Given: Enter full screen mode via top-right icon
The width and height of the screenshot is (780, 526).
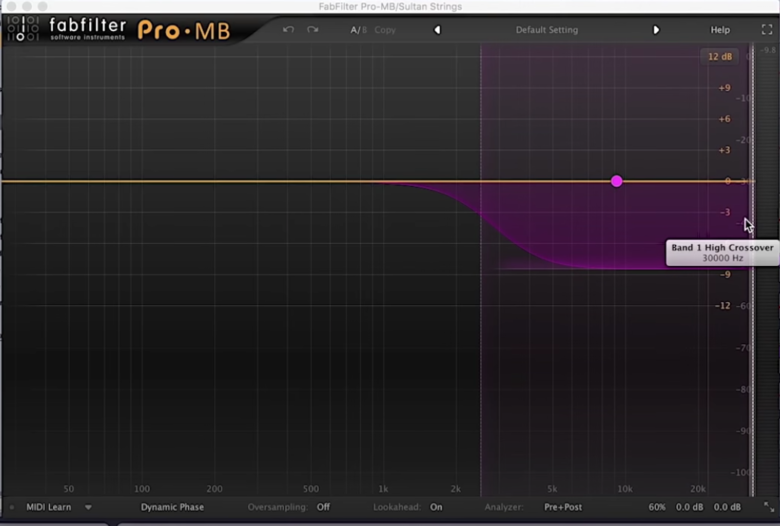Looking at the screenshot, I should pos(767,30).
